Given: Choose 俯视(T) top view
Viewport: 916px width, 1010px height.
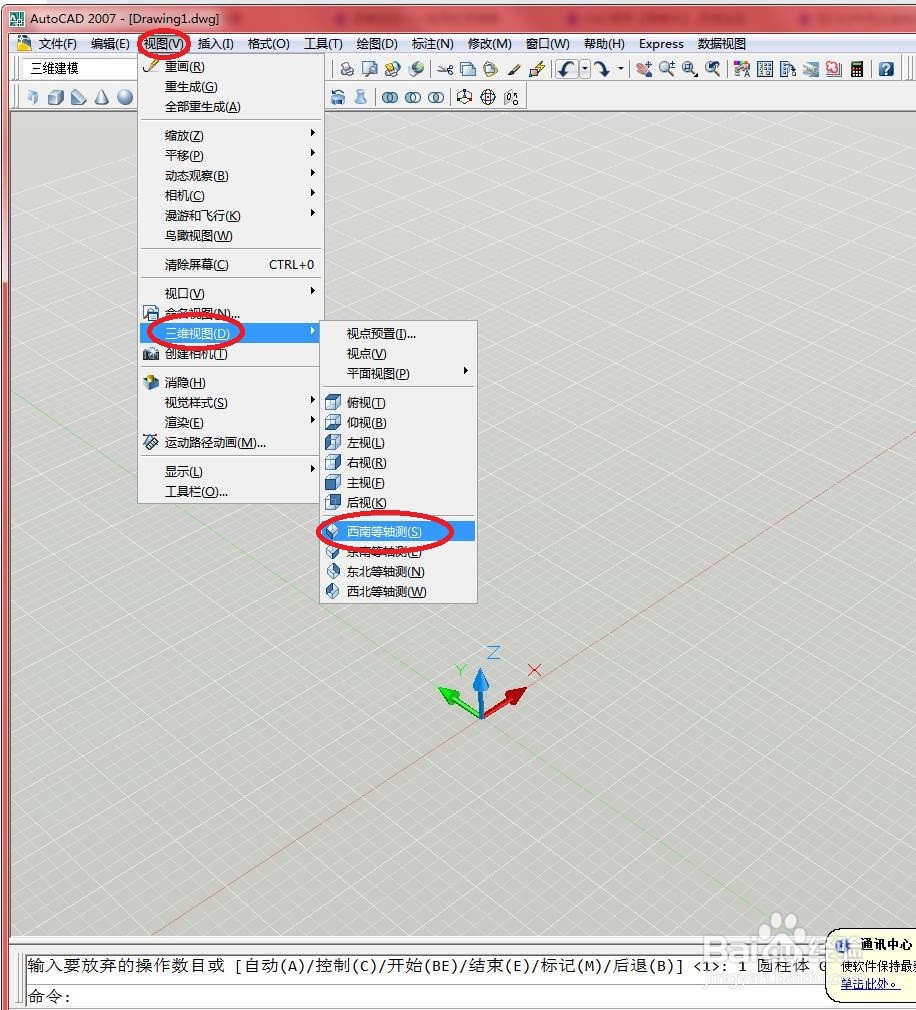Looking at the screenshot, I should coord(398,403).
